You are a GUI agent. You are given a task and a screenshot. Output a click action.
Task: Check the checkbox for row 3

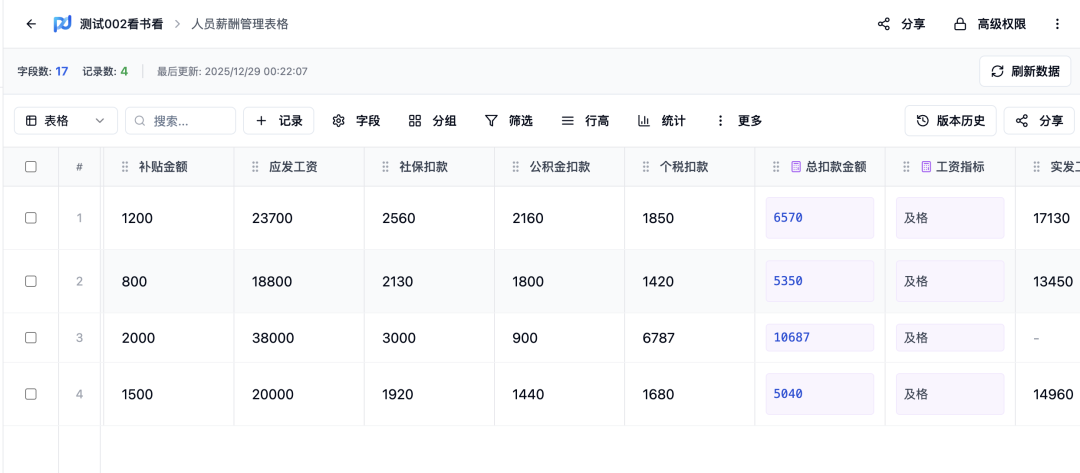click(x=30, y=338)
